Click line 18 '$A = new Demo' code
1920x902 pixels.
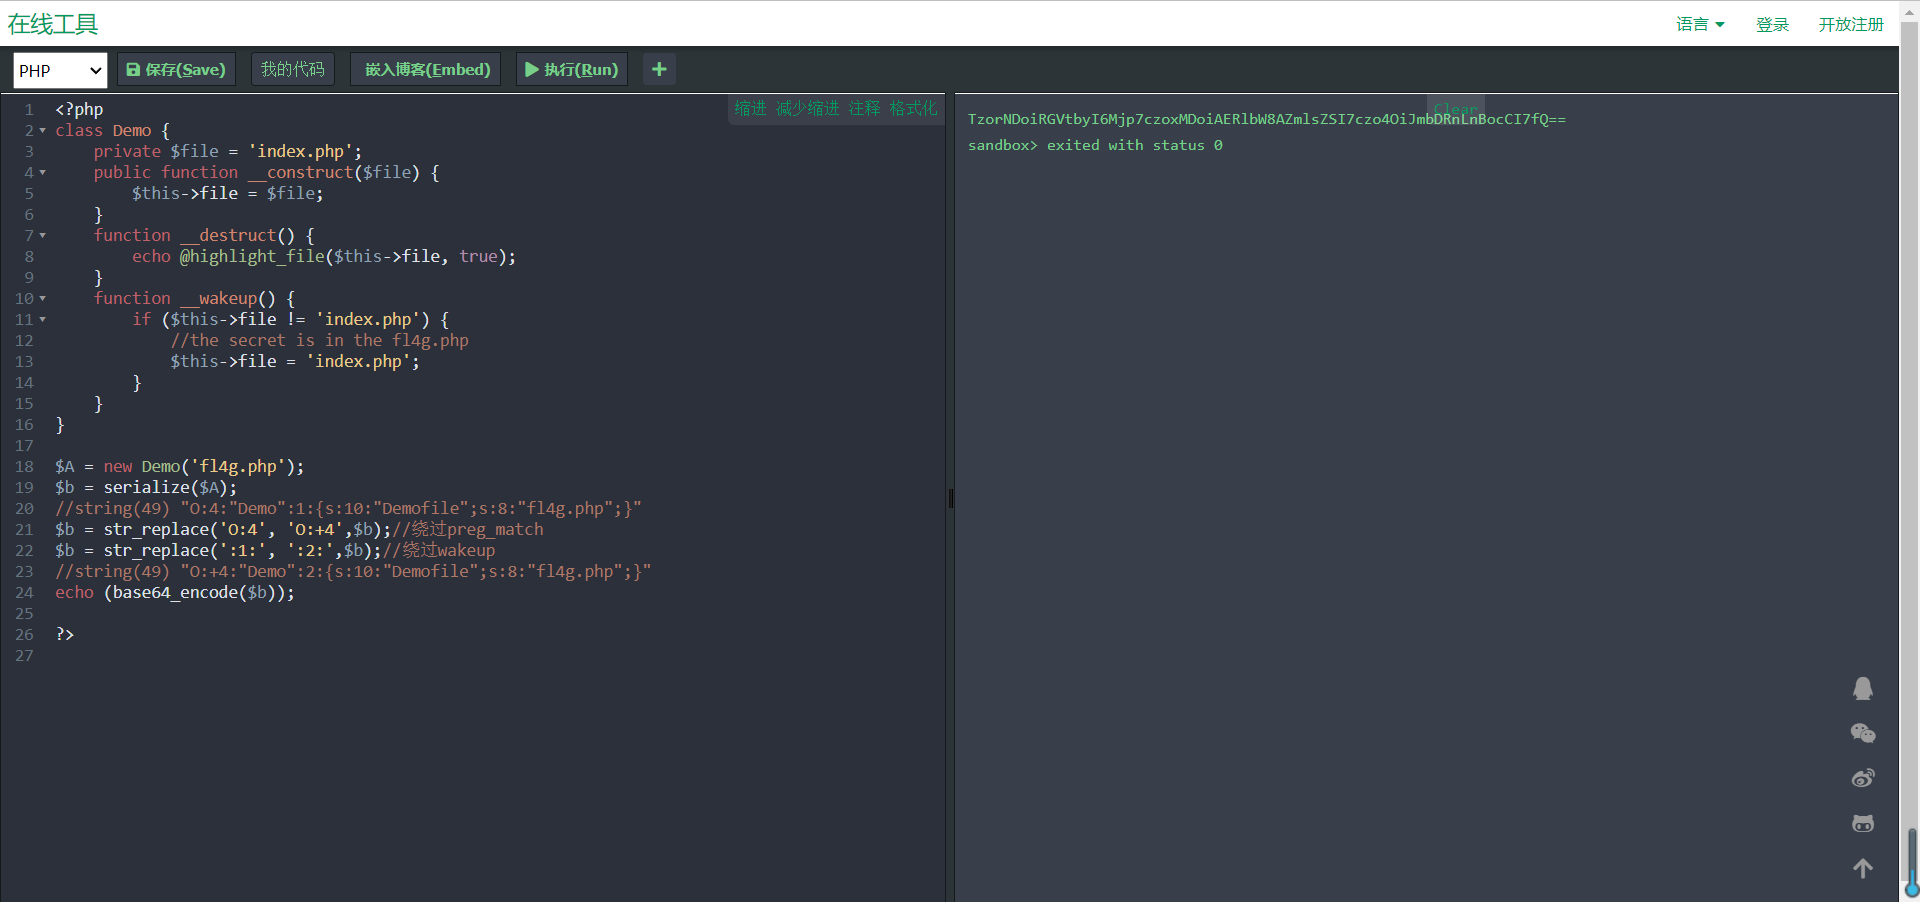coord(179,467)
